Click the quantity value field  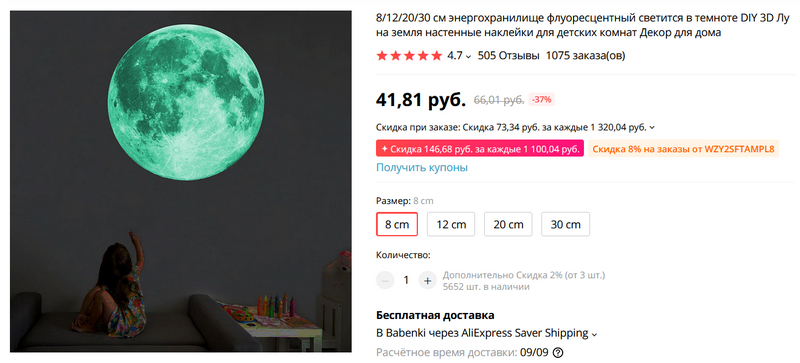(407, 280)
